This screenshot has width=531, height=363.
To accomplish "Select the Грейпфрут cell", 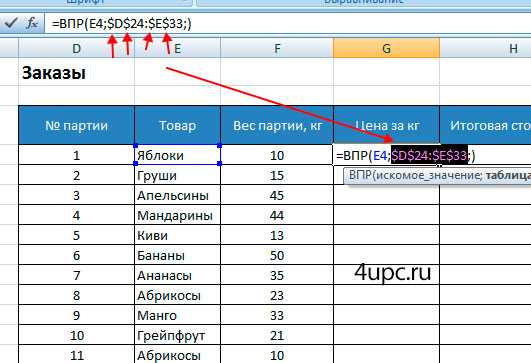I will click(177, 335).
